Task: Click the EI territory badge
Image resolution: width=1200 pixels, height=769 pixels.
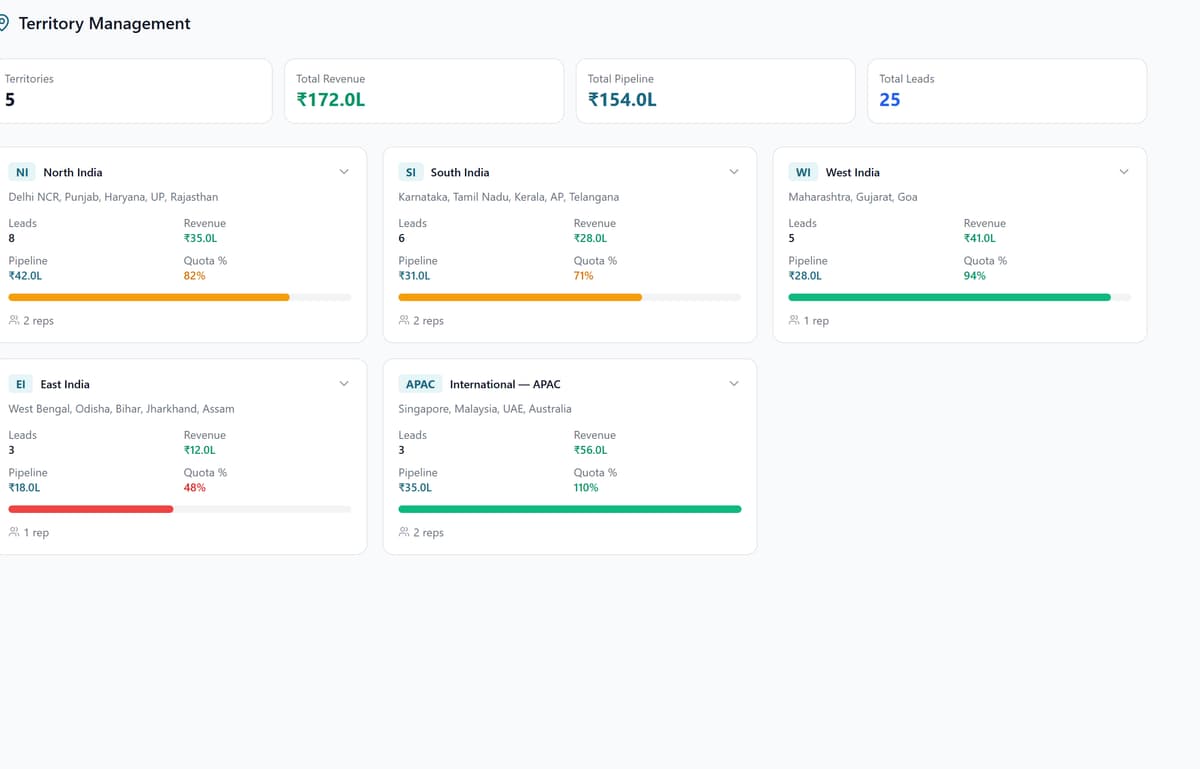Action: click(x=21, y=384)
